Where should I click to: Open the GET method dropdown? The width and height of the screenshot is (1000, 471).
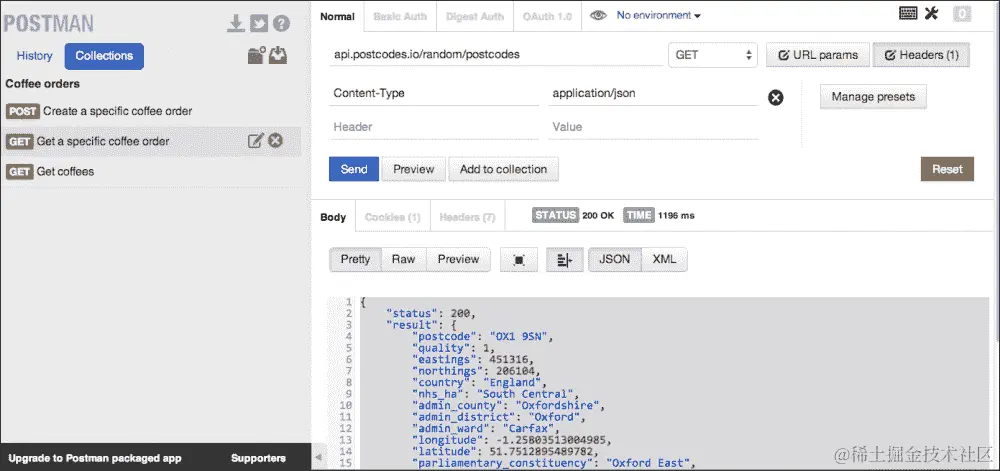[712, 55]
